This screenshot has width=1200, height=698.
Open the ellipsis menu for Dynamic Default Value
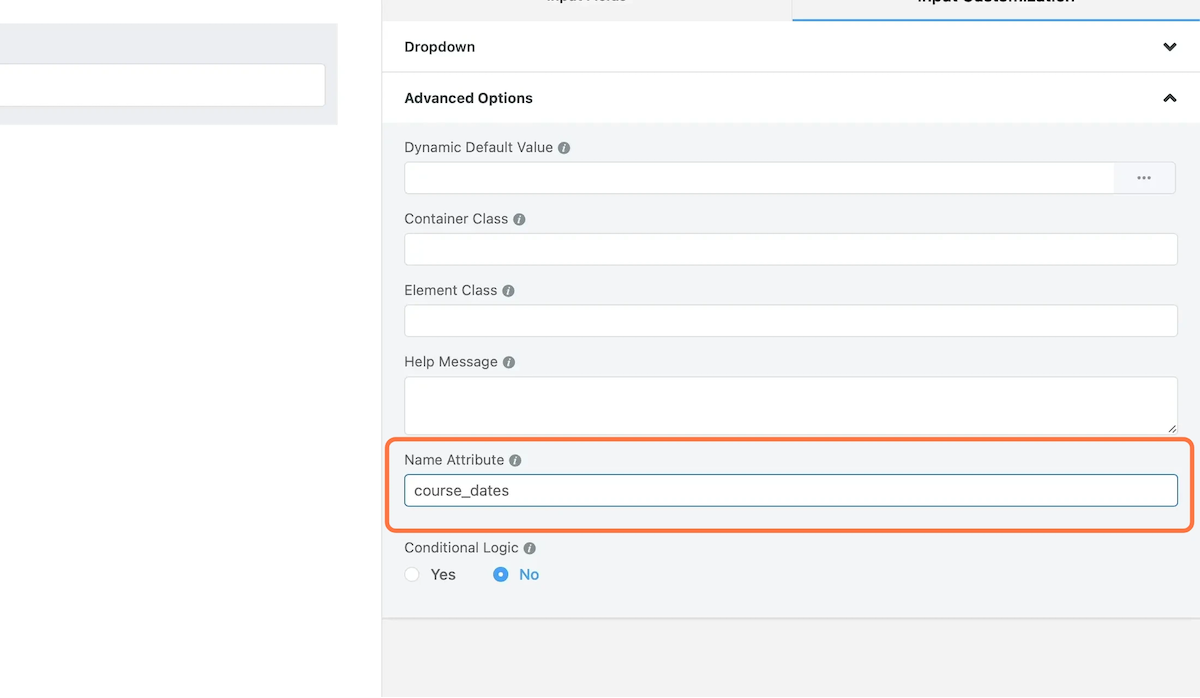(1144, 178)
